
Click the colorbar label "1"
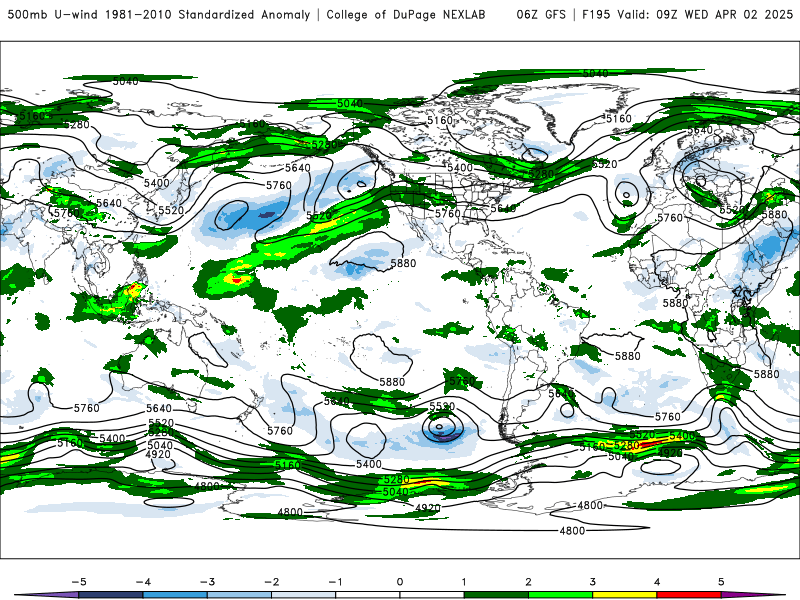[x=464, y=582]
